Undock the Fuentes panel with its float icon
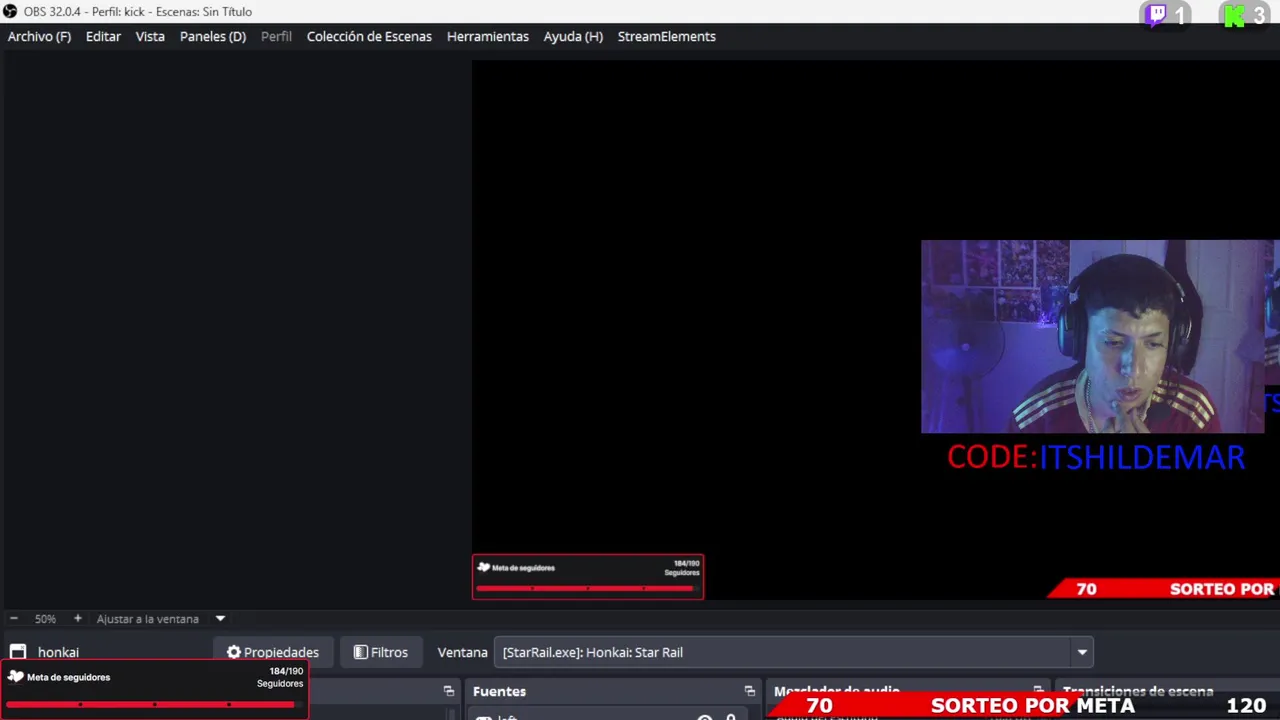The image size is (1280, 720). (x=749, y=691)
